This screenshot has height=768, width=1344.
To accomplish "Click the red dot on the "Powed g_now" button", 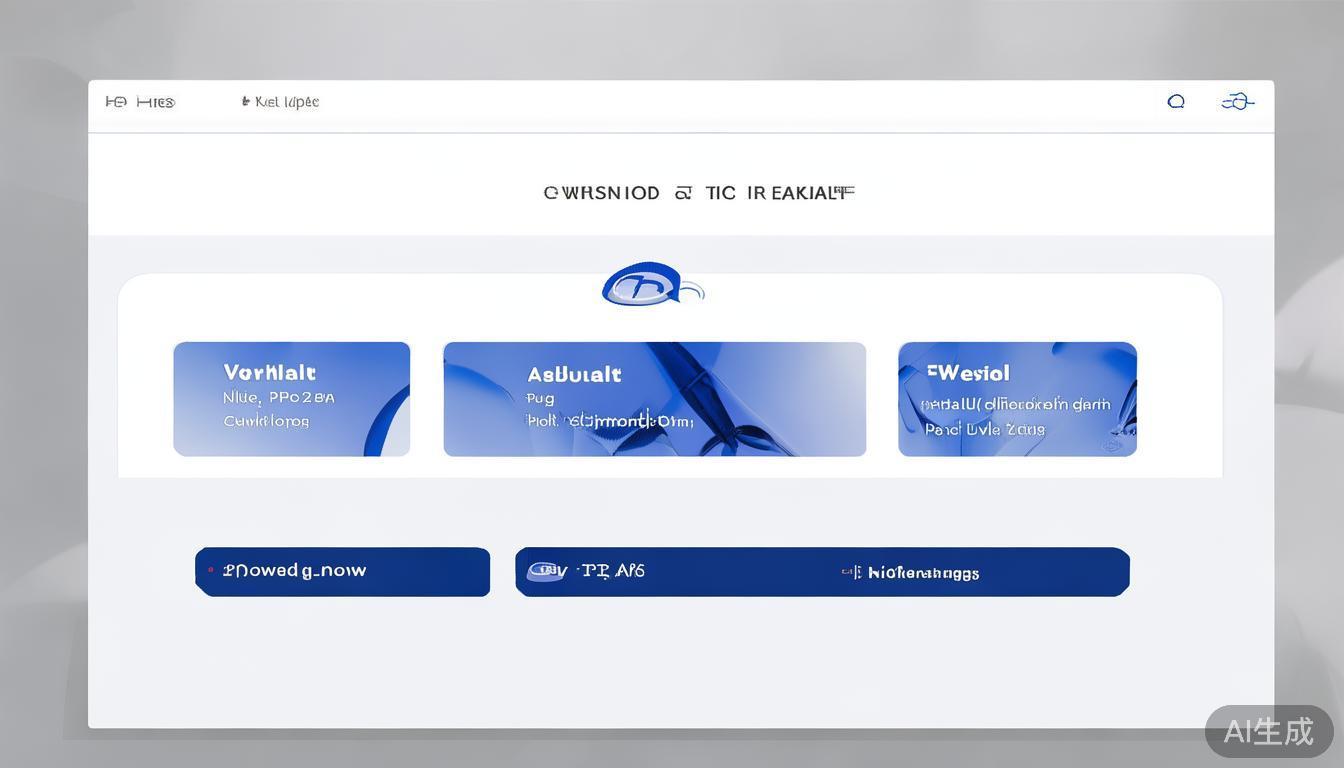I will tap(210, 570).
